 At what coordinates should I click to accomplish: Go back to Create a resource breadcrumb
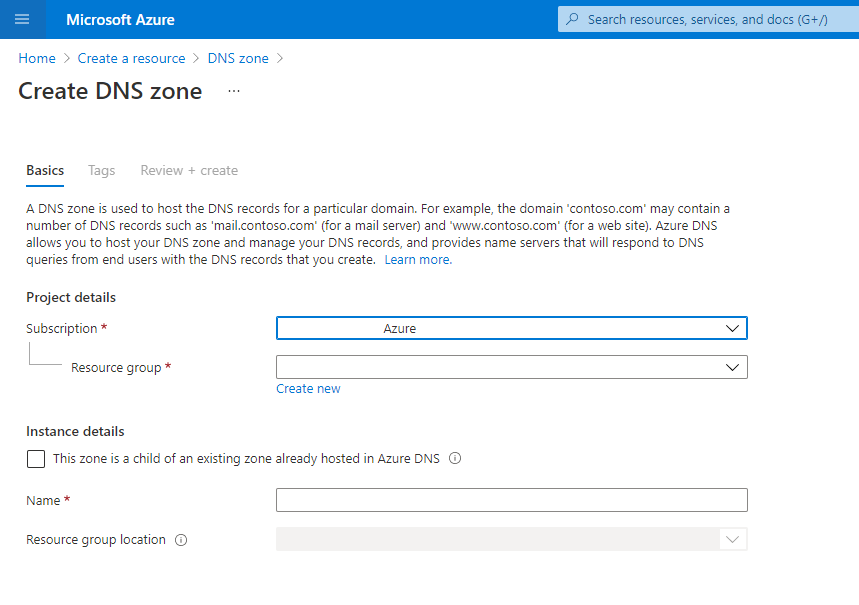point(131,58)
